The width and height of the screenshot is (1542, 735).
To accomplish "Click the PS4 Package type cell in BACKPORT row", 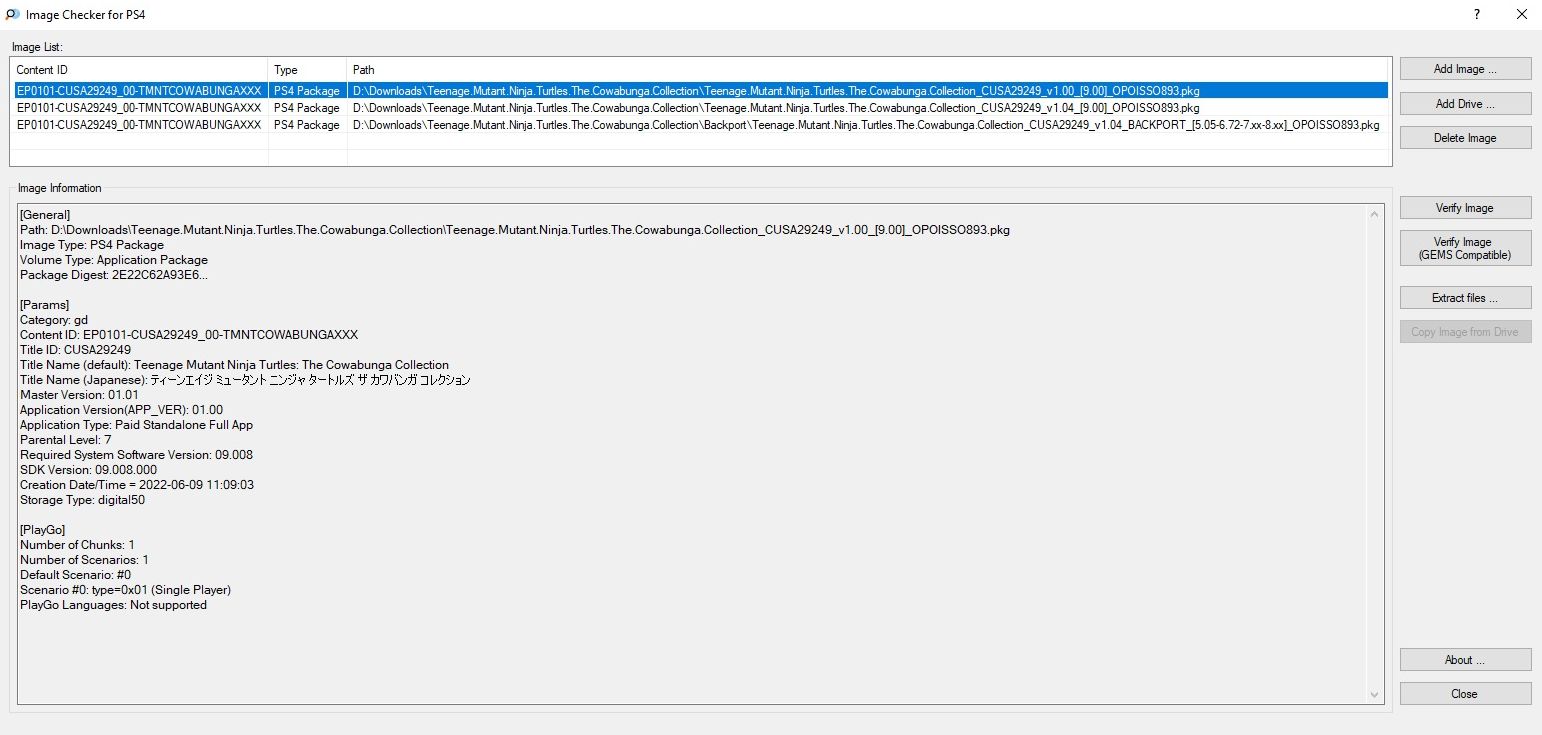I will coord(307,125).
